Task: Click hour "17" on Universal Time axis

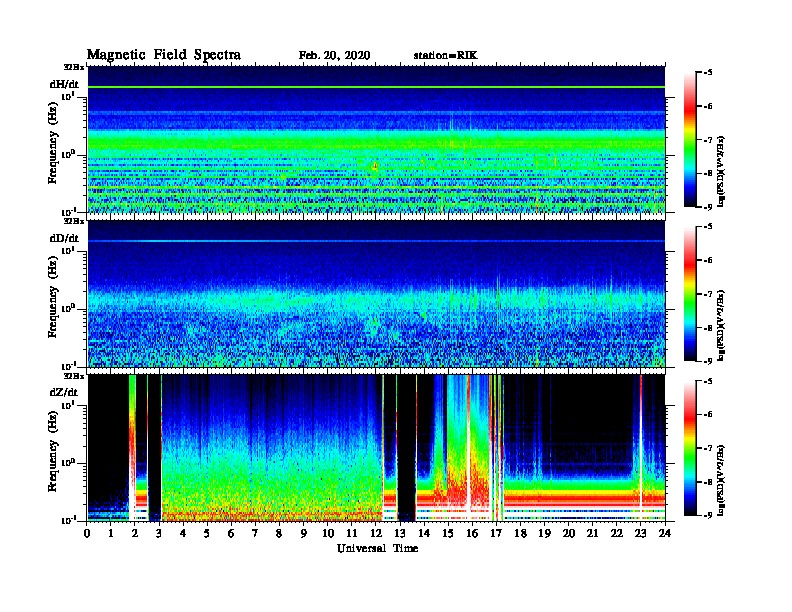Action: point(496,533)
